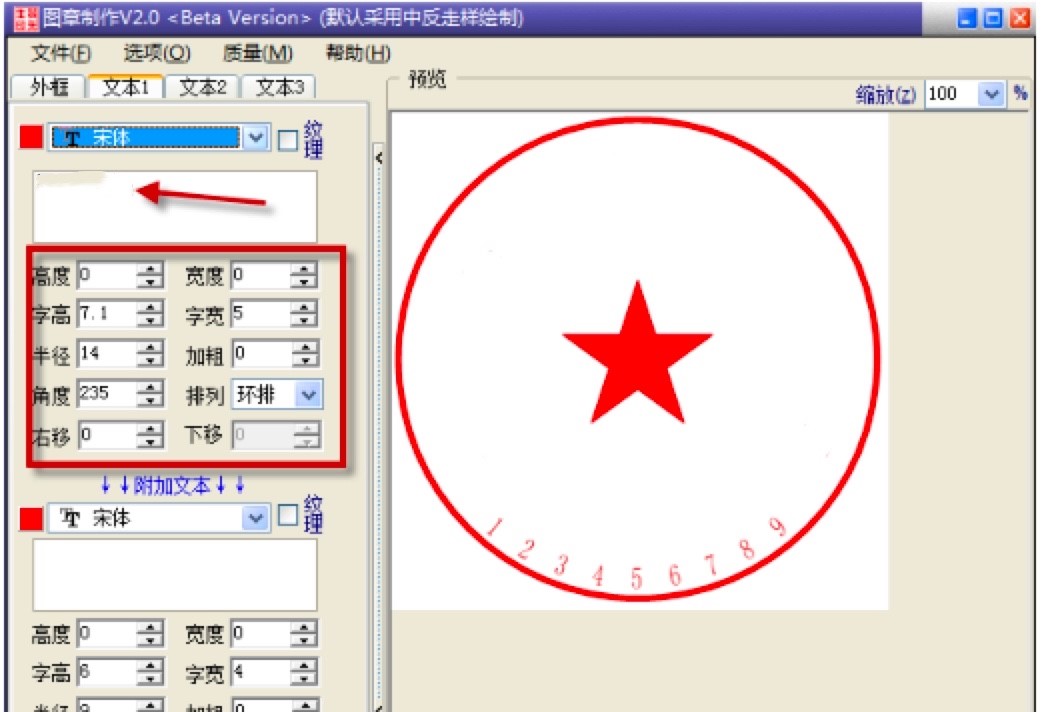Image resolution: width=1042 pixels, height=712 pixels.
Task: Switch to the 文本2 tab
Action: tap(203, 87)
